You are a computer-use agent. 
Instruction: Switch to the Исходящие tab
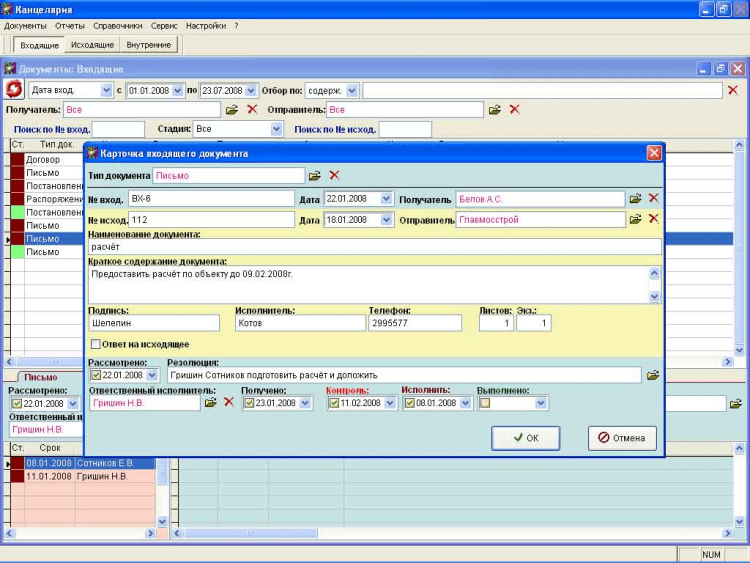coord(92,45)
